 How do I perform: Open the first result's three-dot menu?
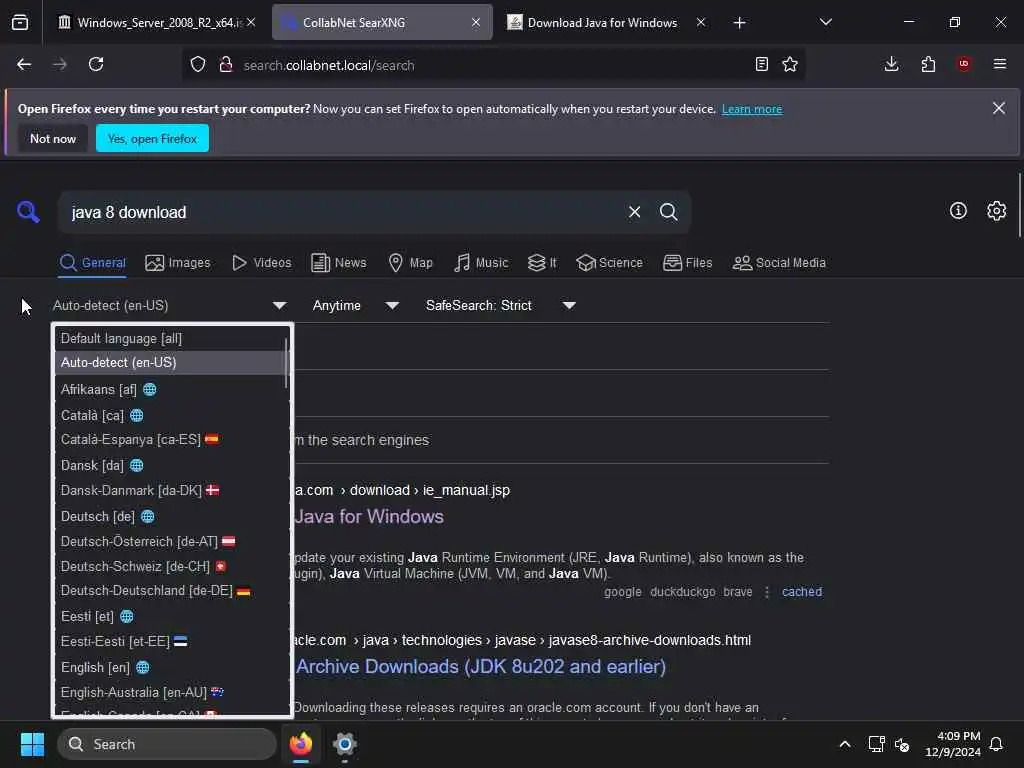(767, 592)
